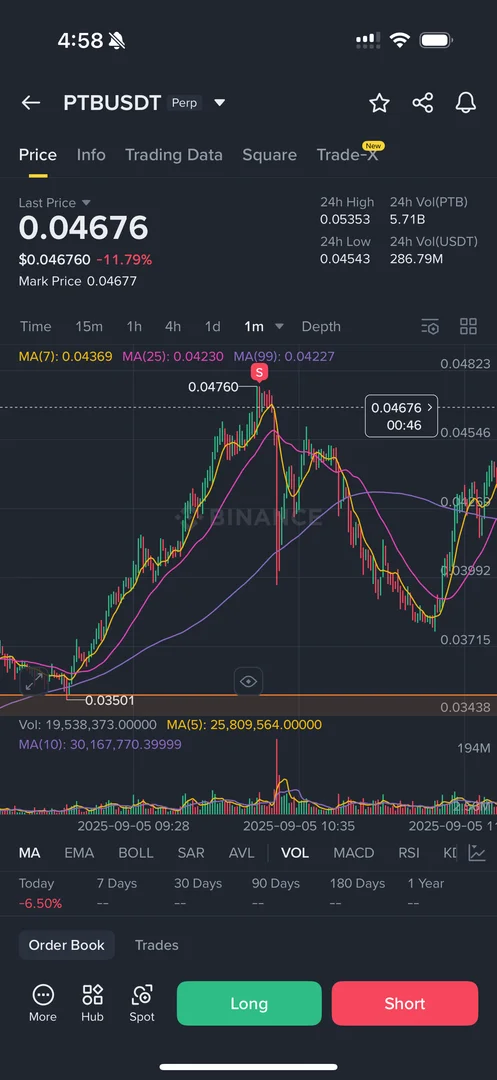Tap the volume MA(10) label
Screen dimensions: 497x1080
click(101, 745)
